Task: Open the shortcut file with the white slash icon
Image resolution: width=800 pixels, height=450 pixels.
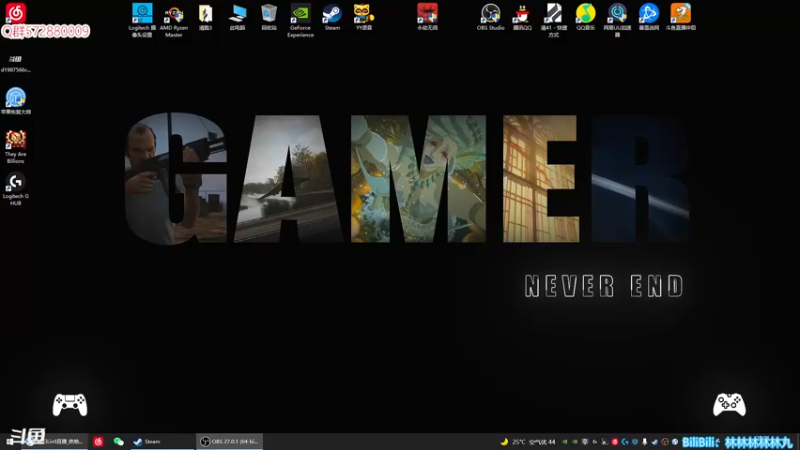Action: click(554, 20)
